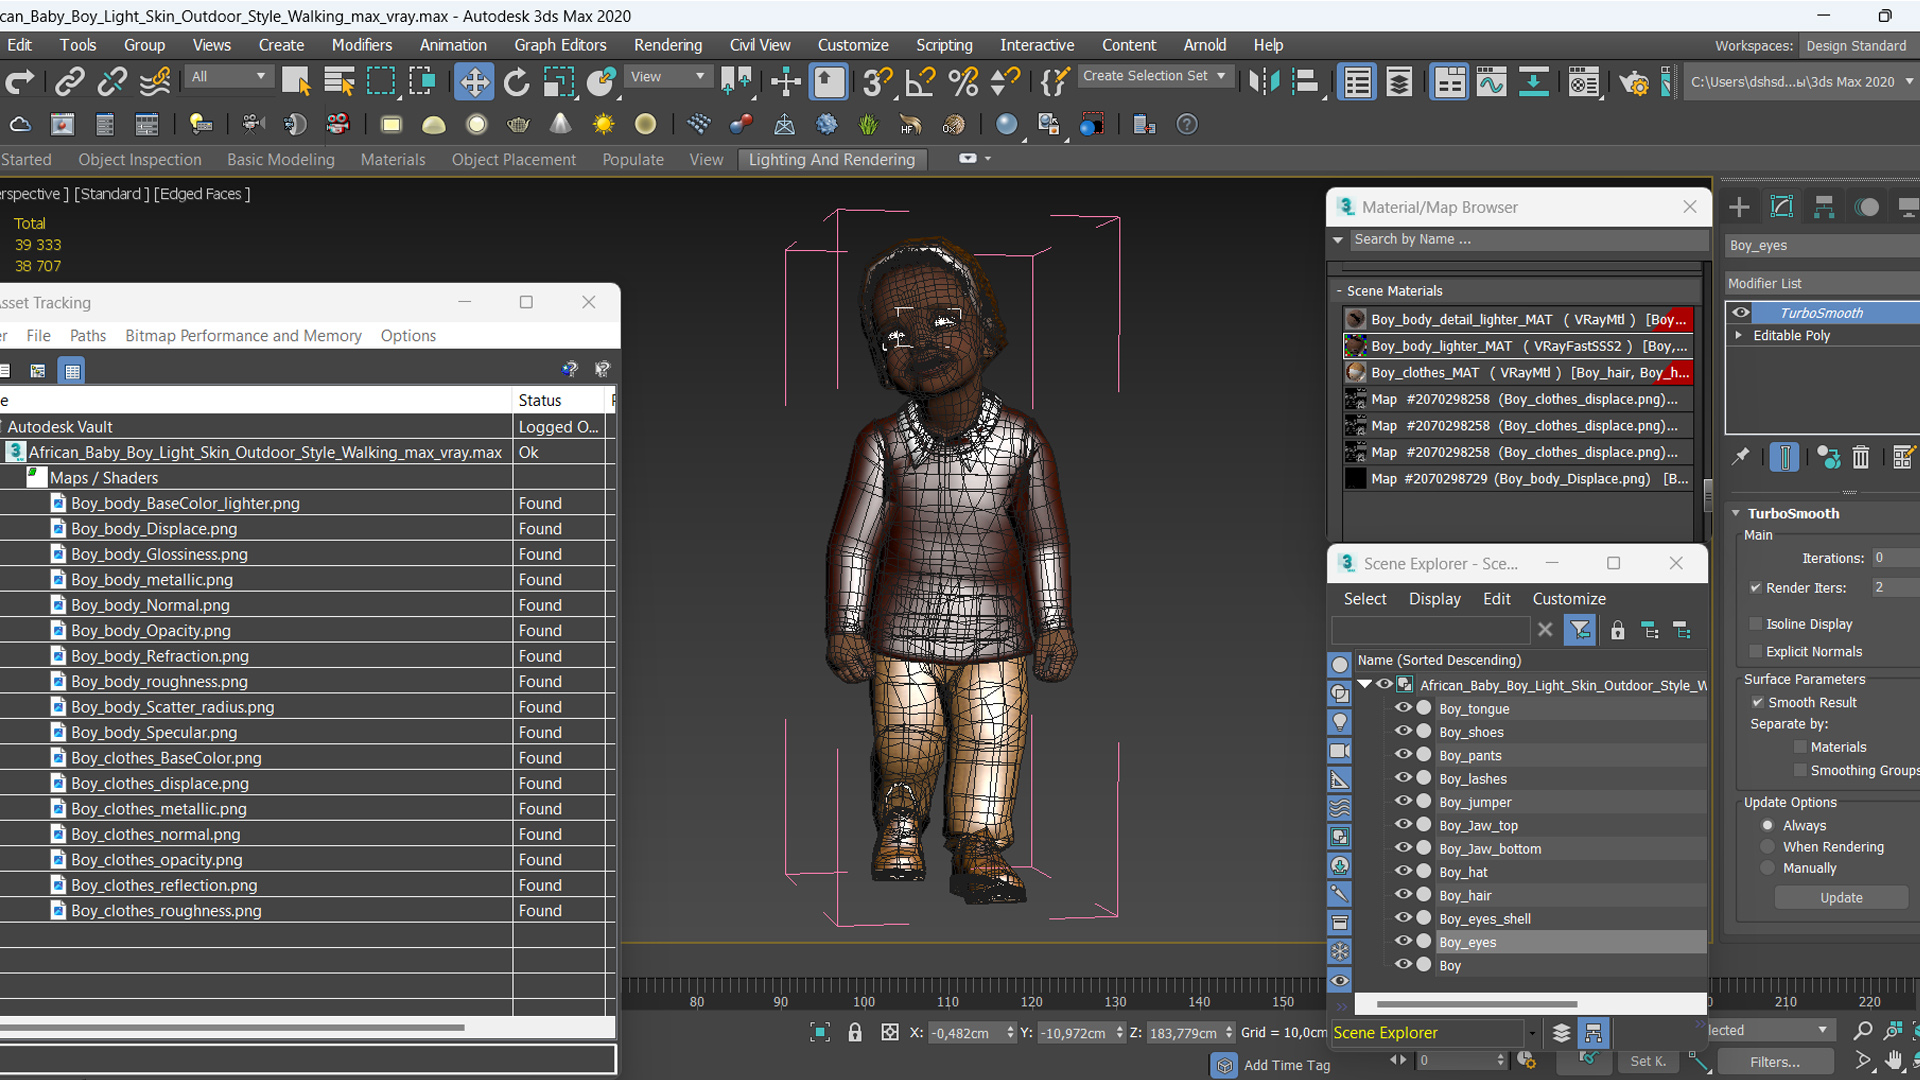This screenshot has width=1920, height=1080.
Task: Open the Rendering menu
Action: point(668,45)
